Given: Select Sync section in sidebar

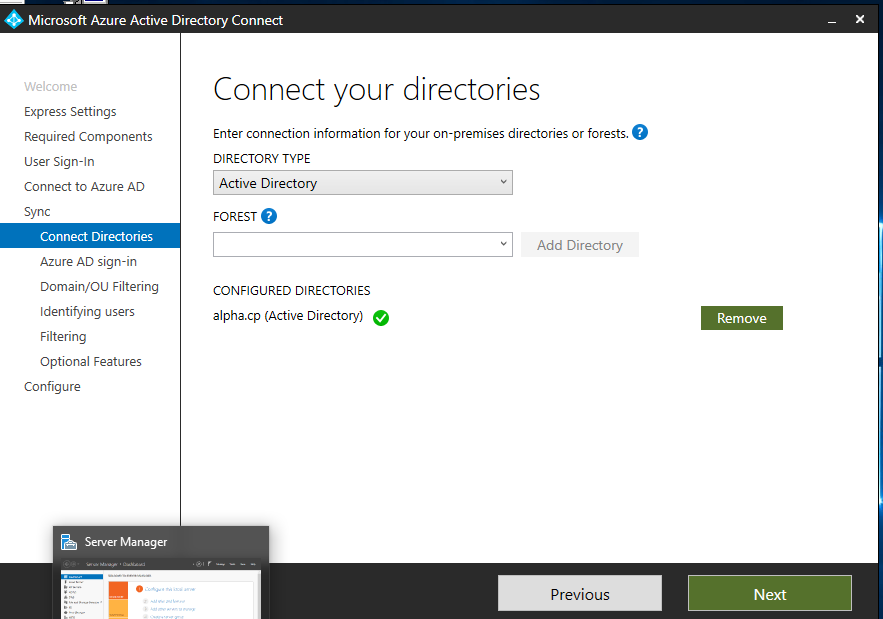Looking at the screenshot, I should pyautogui.click(x=37, y=212).
